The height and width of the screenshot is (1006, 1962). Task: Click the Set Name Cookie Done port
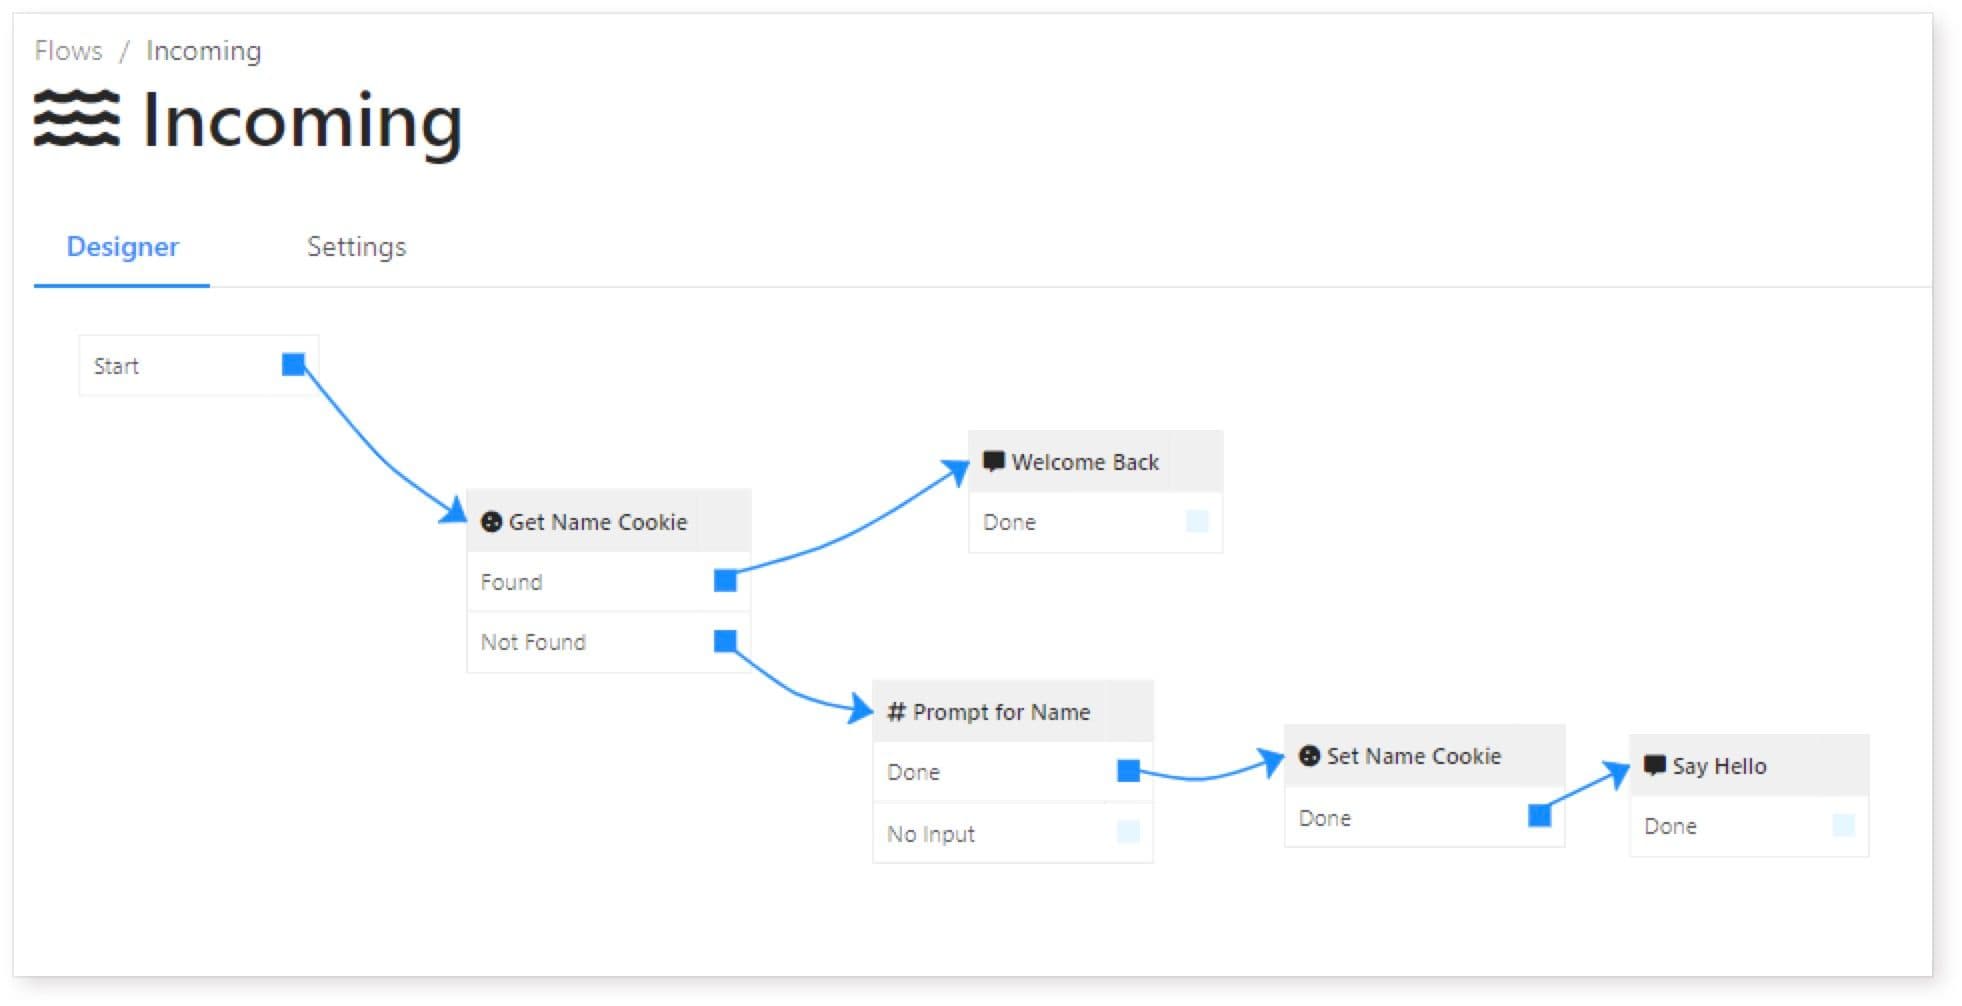pos(1540,816)
